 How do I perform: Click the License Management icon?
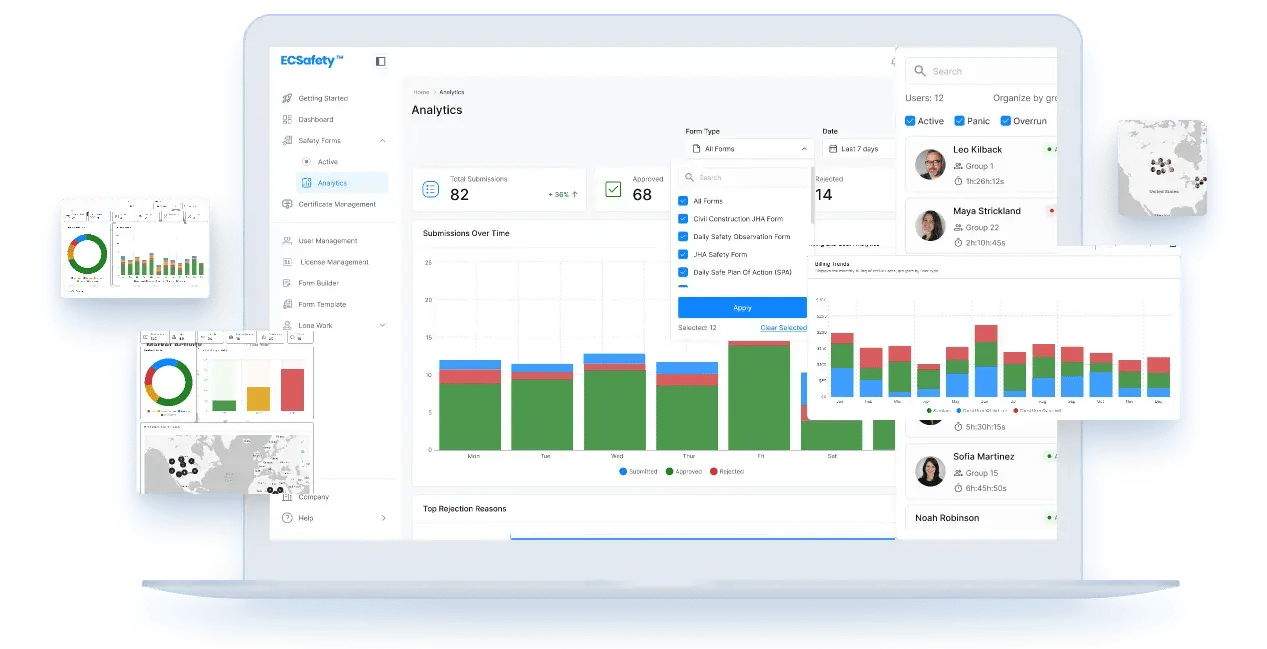(x=286, y=263)
